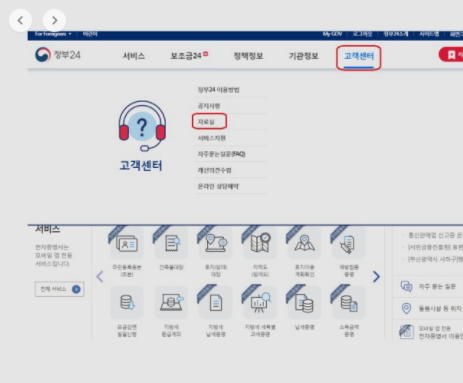463x383 pixels.
Task: Open the 지방세 환급계좌 icon
Action: point(171,303)
